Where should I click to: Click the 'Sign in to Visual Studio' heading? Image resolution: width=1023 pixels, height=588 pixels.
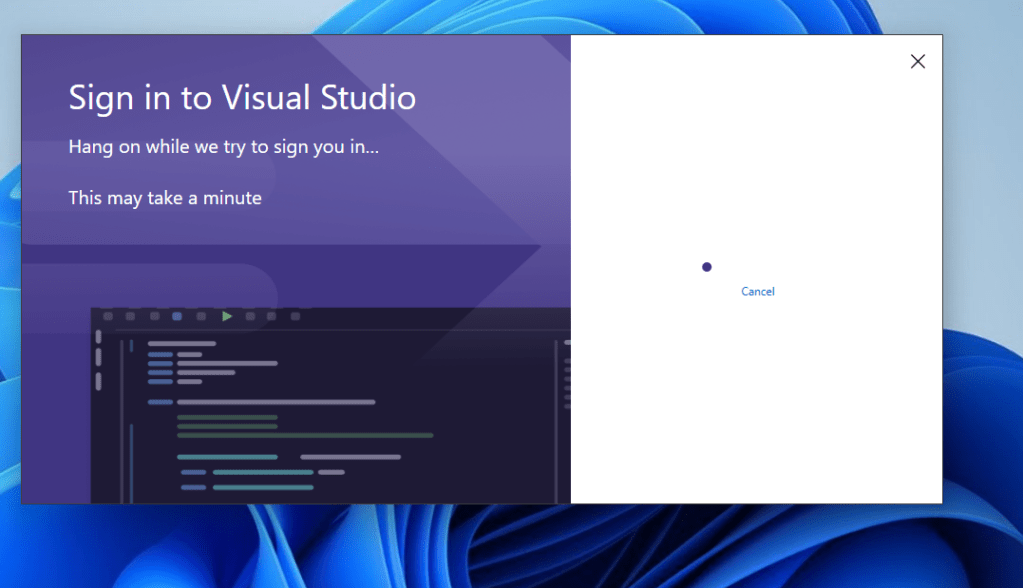coord(242,99)
